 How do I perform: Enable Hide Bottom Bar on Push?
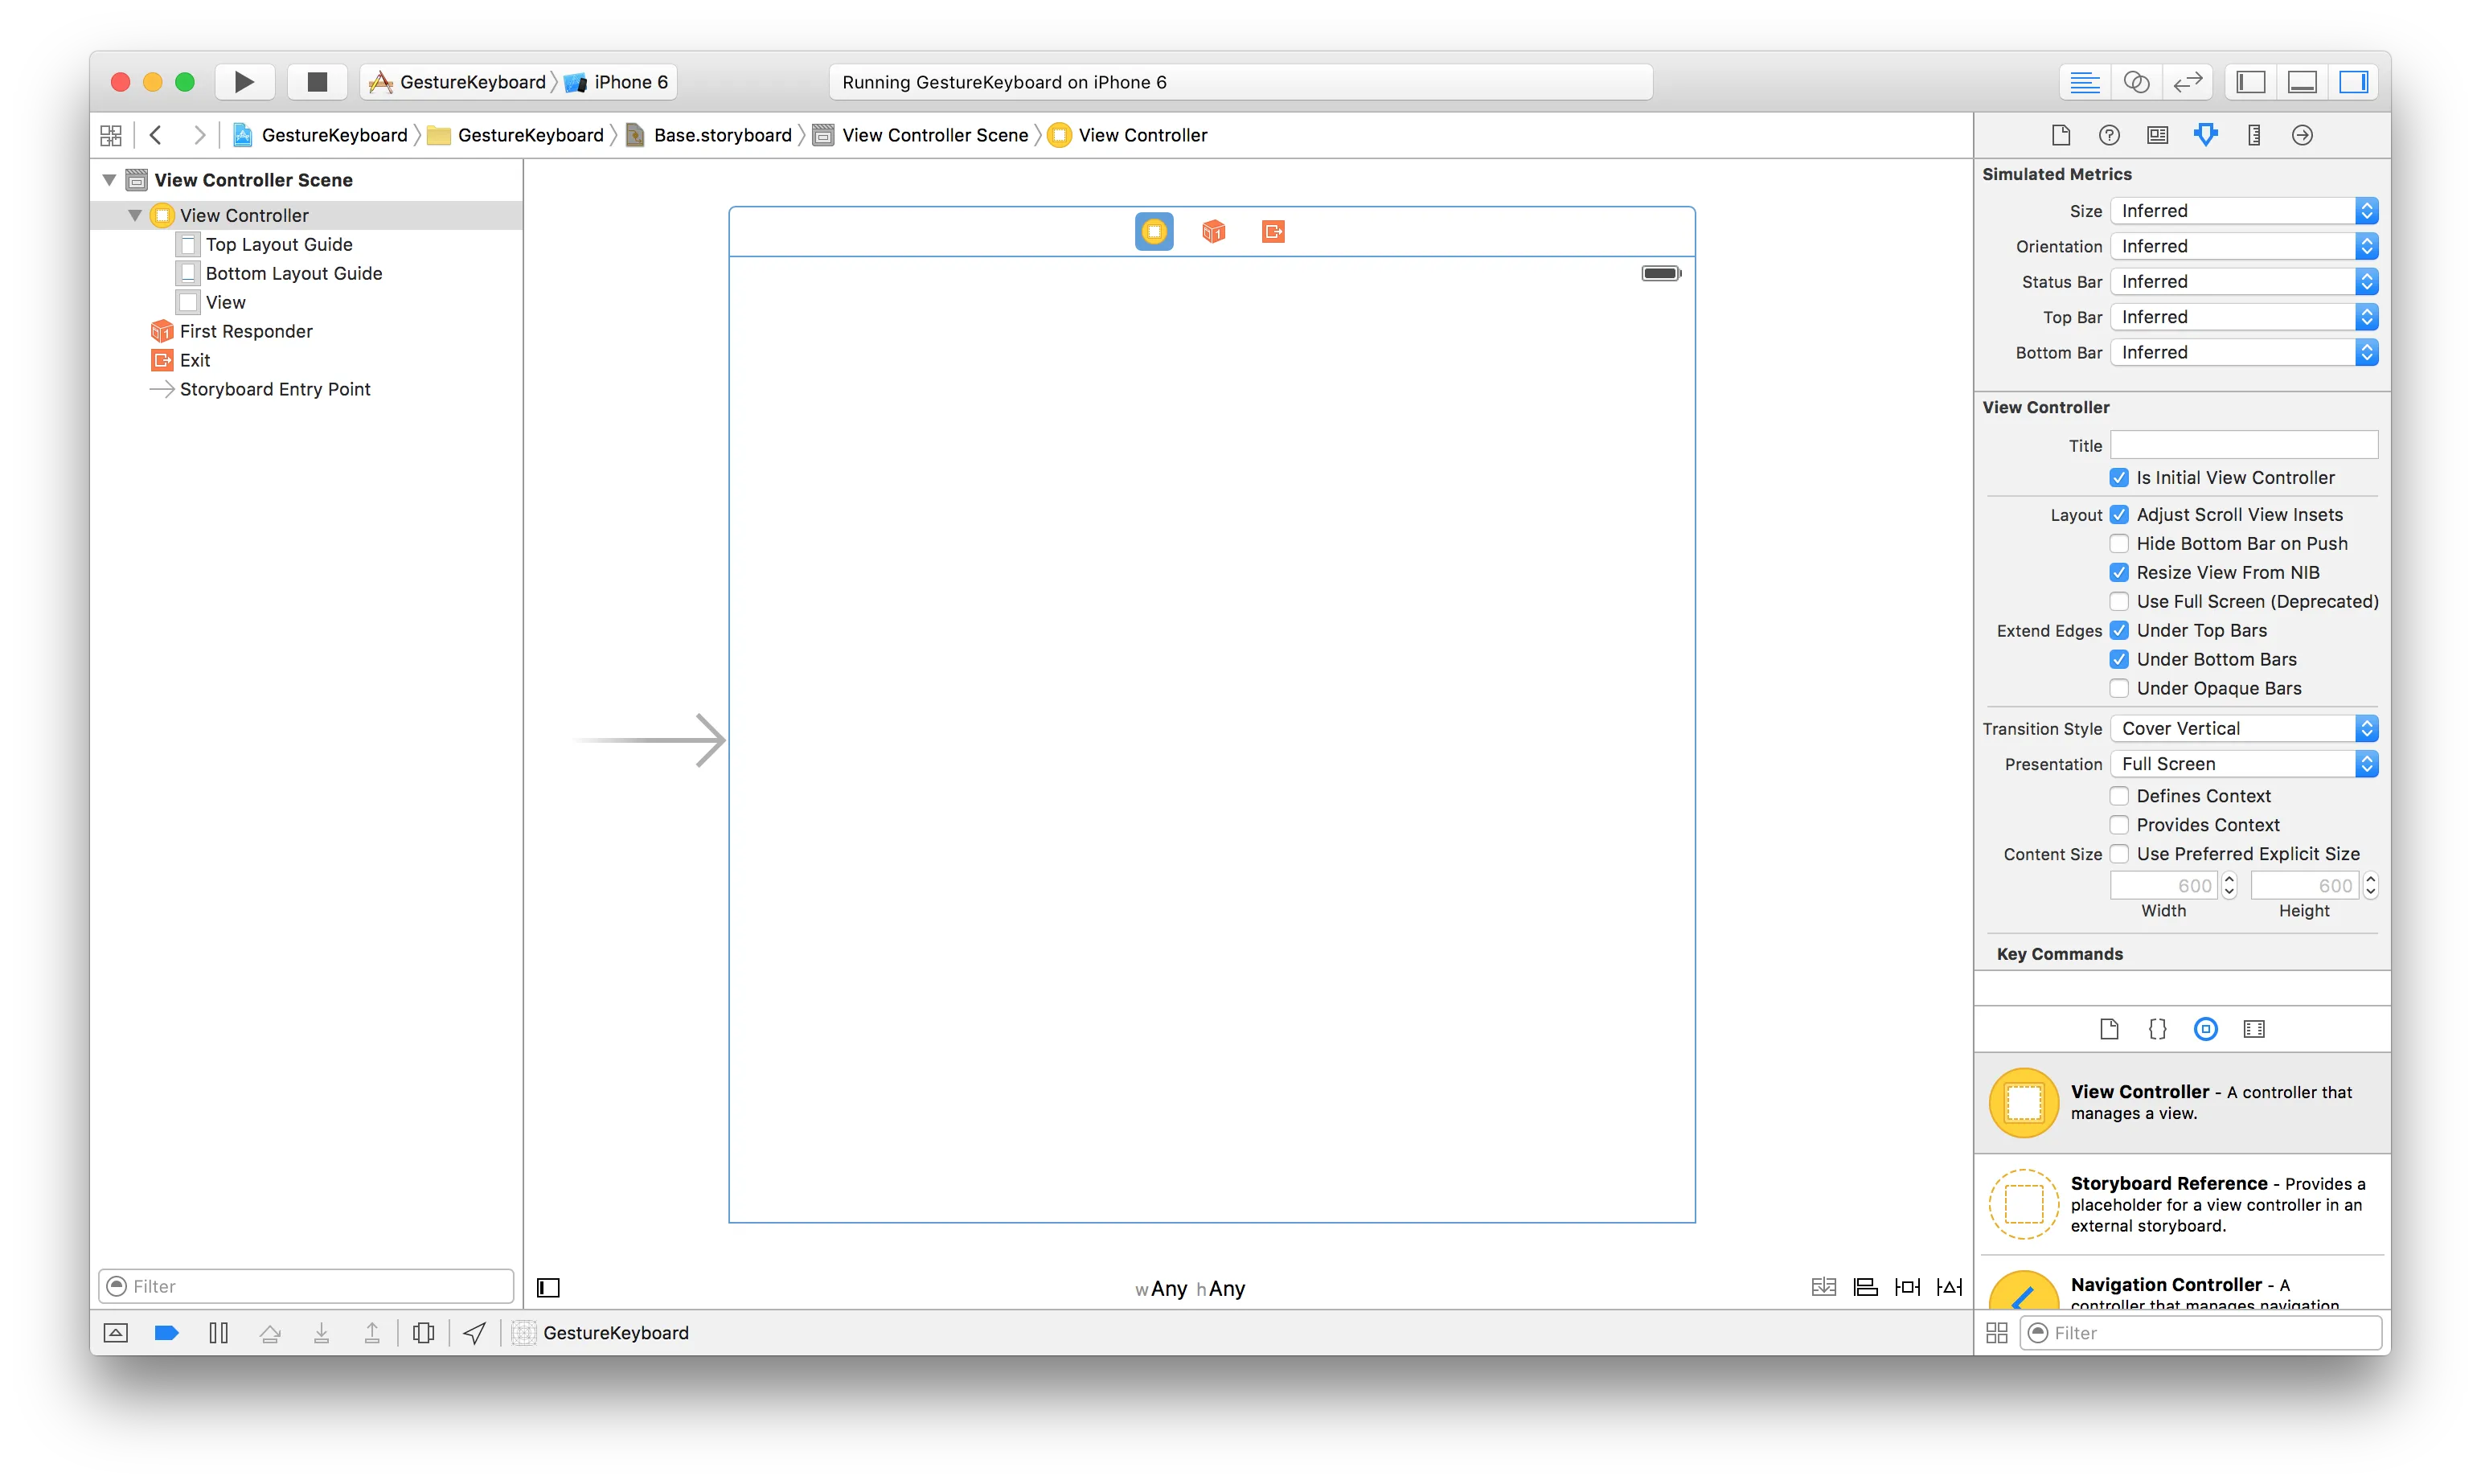[2119, 544]
